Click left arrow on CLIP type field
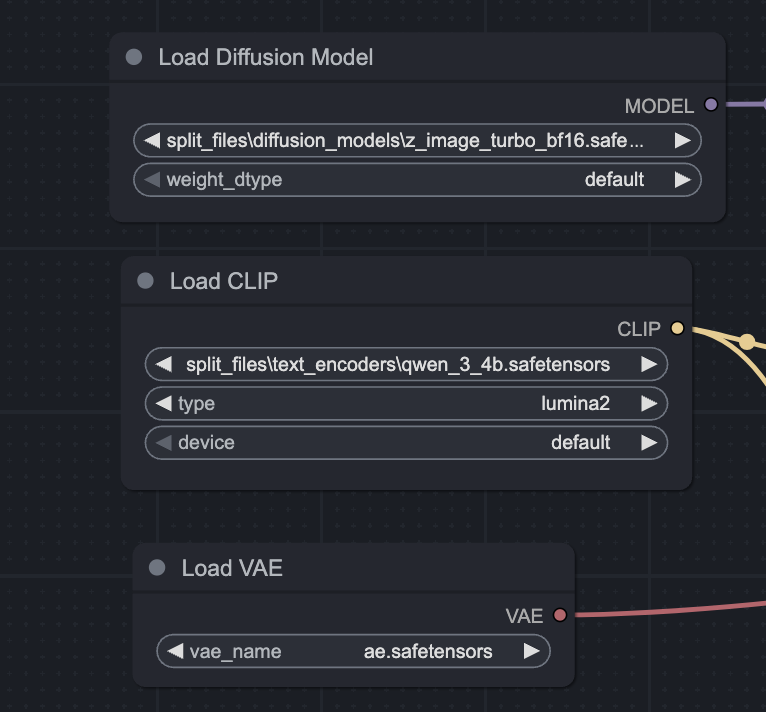Viewport: 766px width, 712px height. (x=164, y=404)
